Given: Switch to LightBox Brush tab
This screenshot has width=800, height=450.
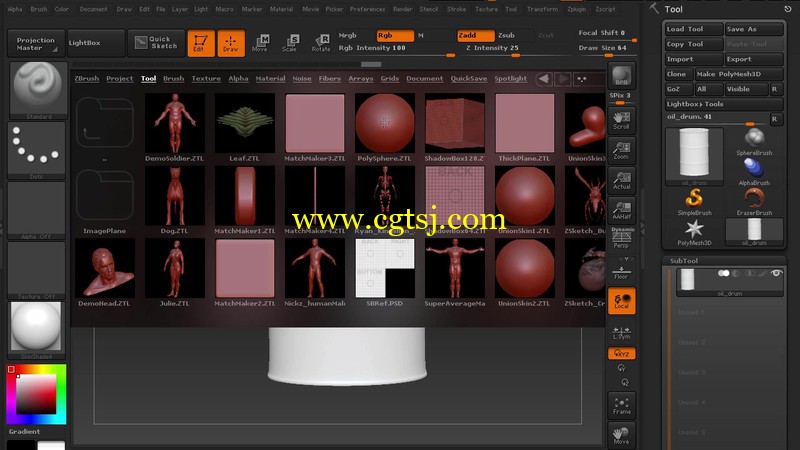Looking at the screenshot, I should tap(173, 79).
